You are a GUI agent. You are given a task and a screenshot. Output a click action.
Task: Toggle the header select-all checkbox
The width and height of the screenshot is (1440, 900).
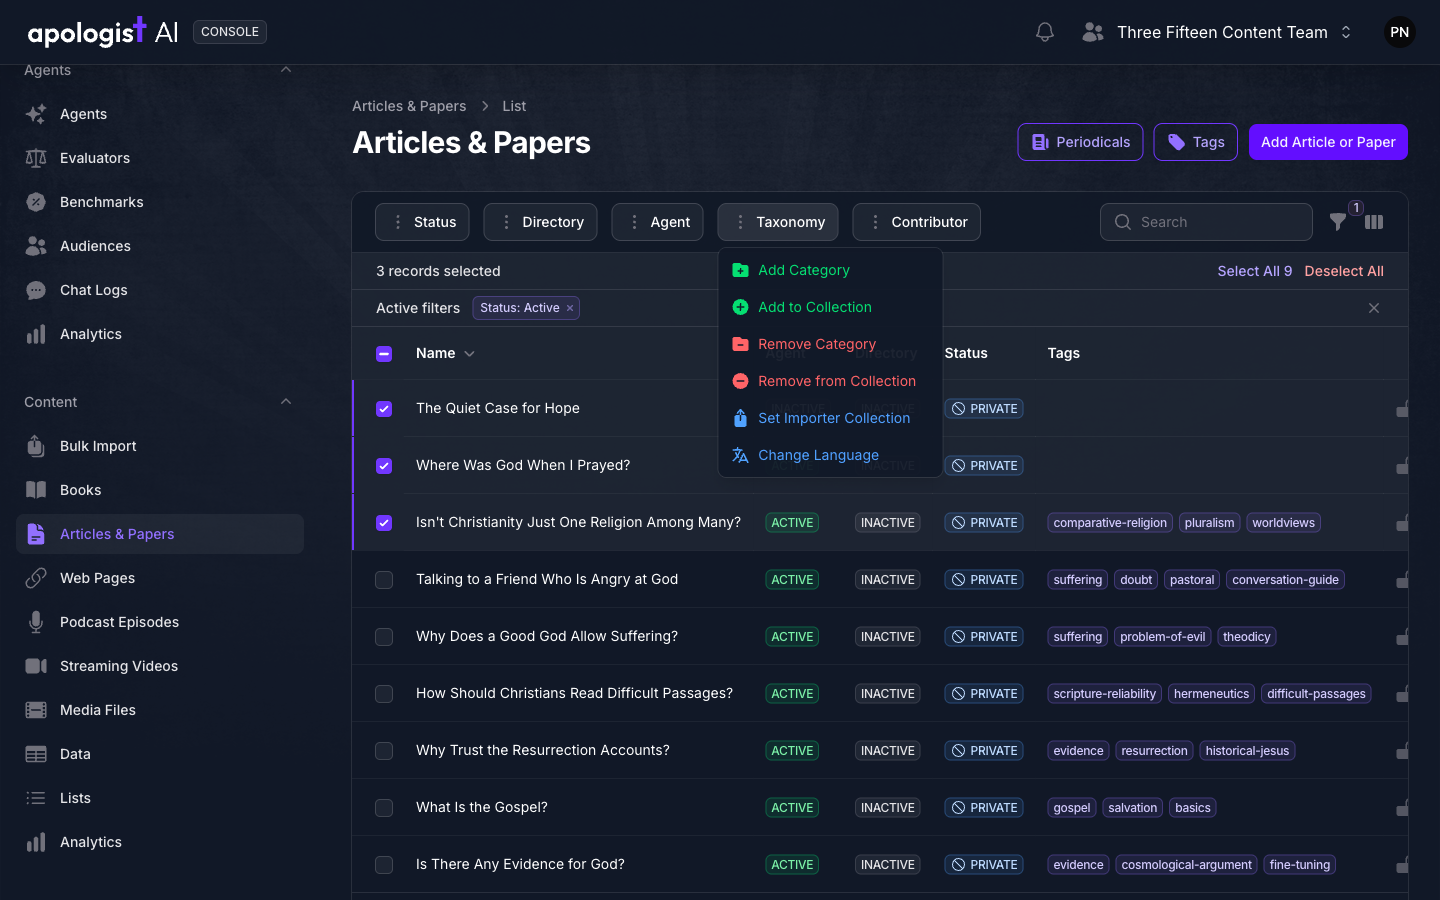click(x=384, y=354)
